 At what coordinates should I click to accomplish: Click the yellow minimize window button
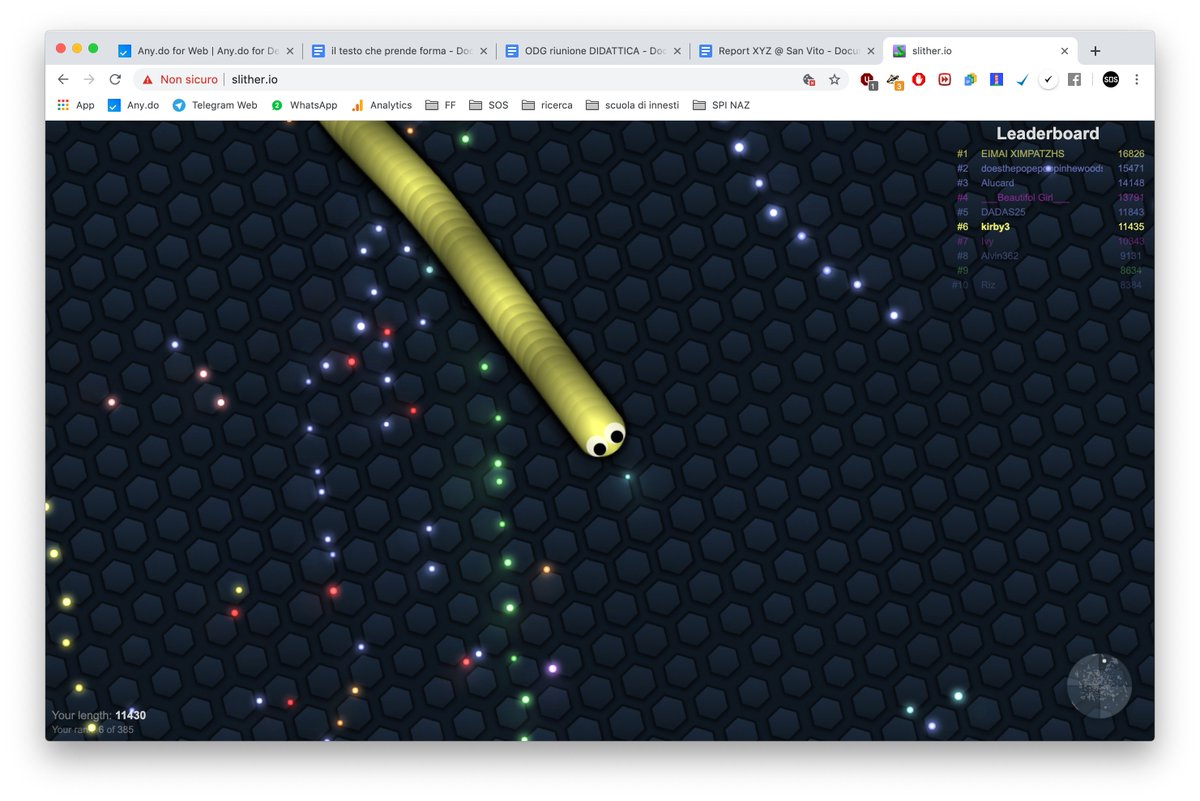point(77,48)
